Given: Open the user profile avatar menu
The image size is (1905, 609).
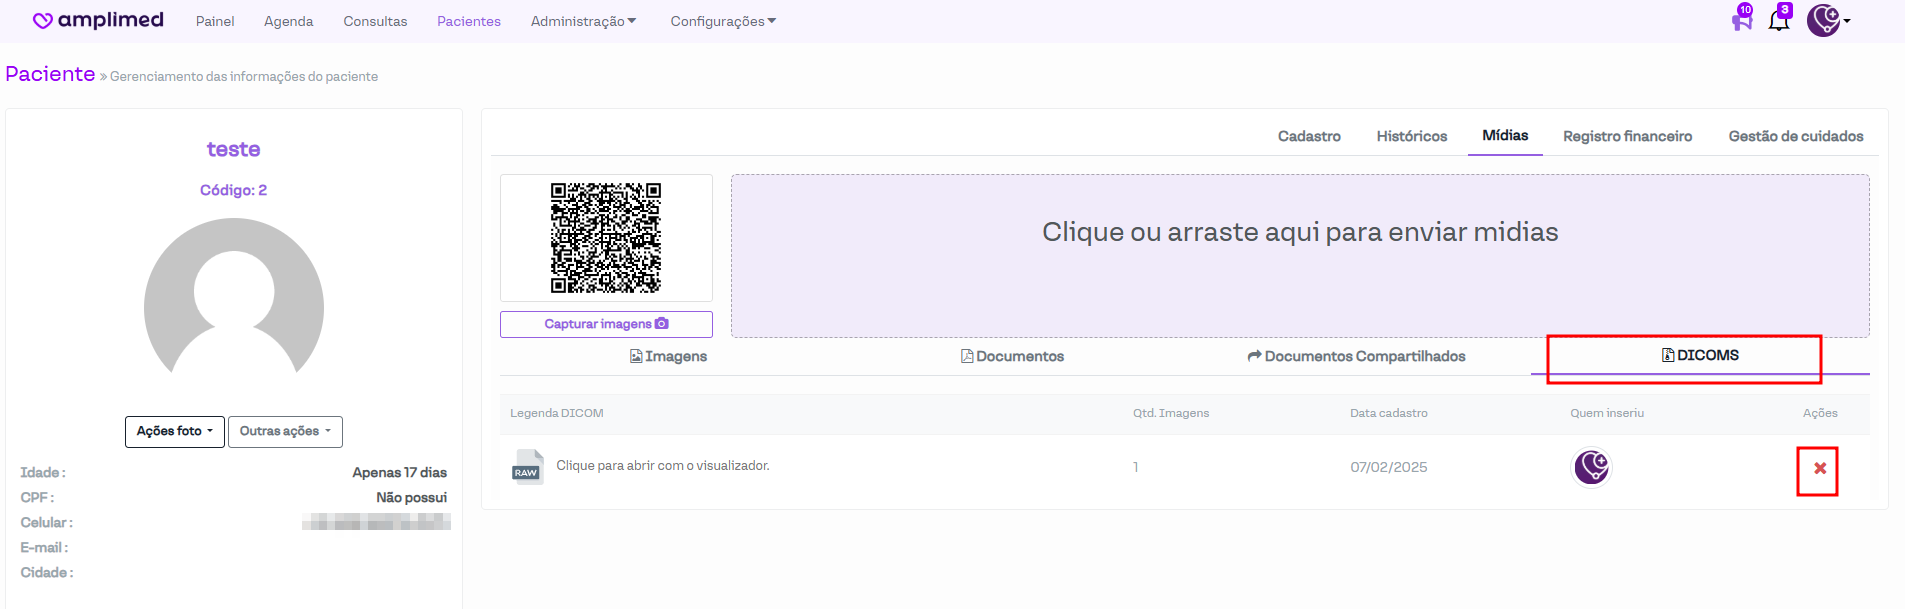Looking at the screenshot, I should coord(1826,20).
